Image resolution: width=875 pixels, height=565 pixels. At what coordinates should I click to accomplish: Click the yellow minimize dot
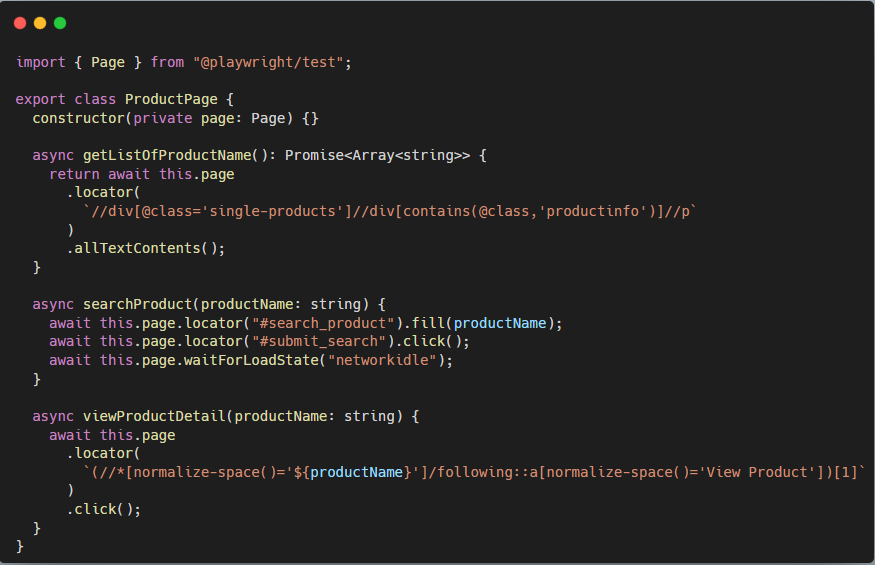coord(40,23)
